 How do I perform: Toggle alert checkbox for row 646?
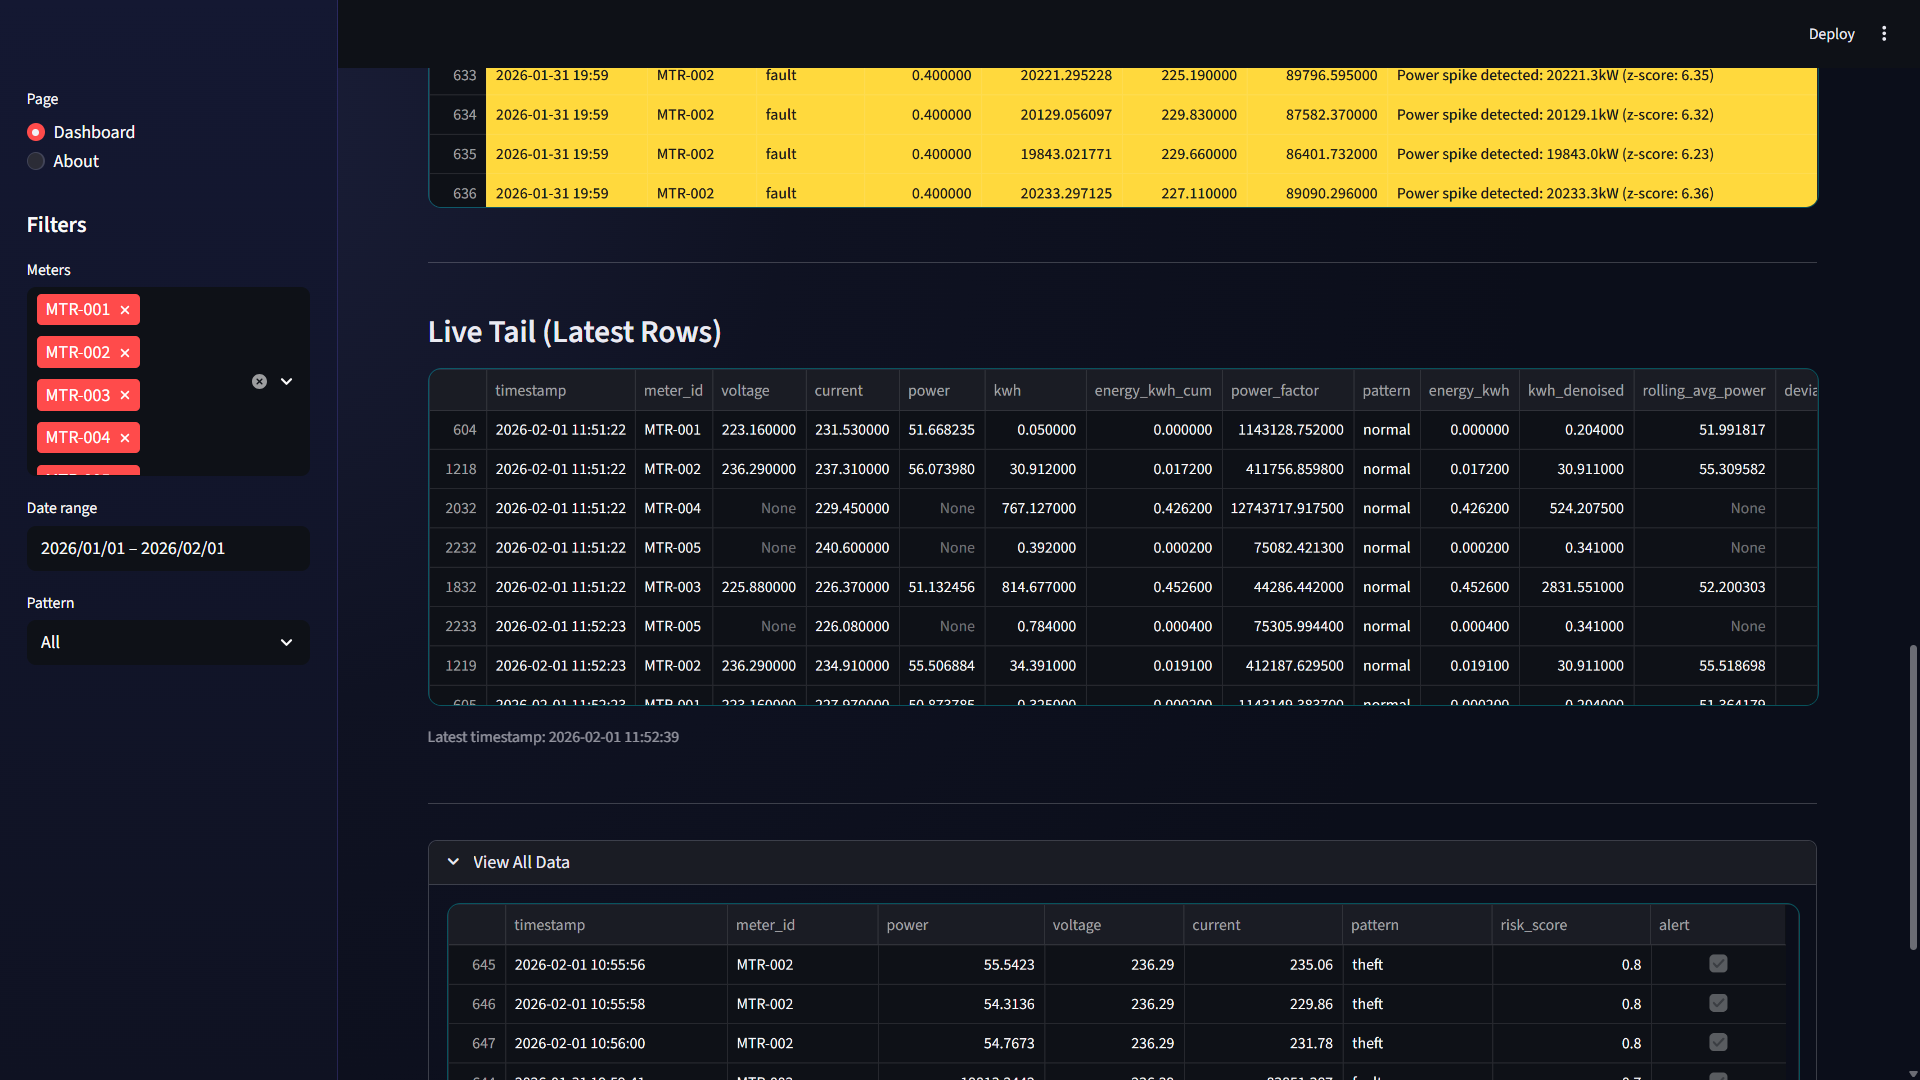tap(1718, 1003)
